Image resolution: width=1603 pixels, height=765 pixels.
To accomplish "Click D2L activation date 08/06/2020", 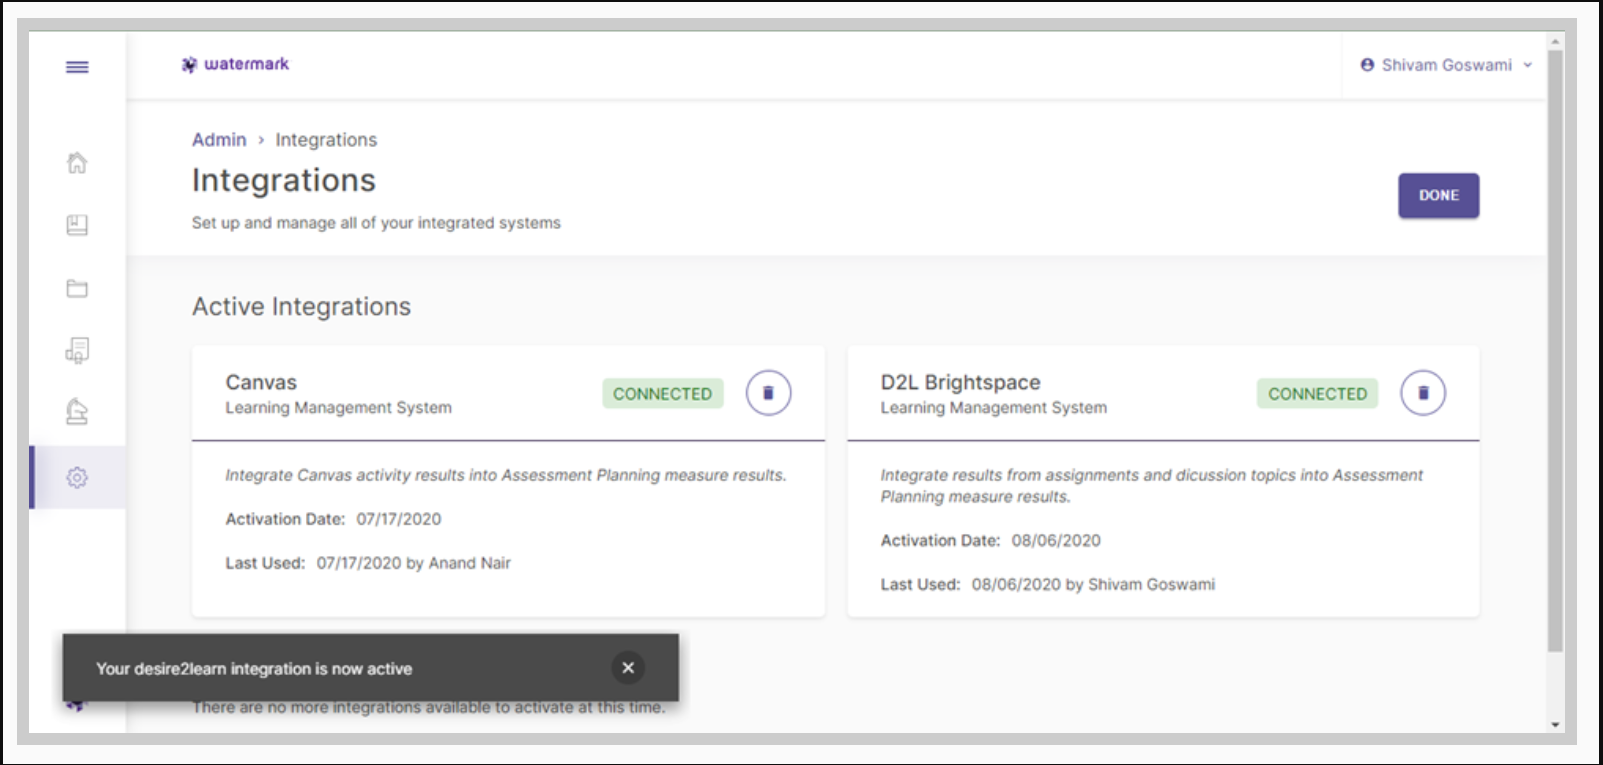I will pyautogui.click(x=1056, y=541).
